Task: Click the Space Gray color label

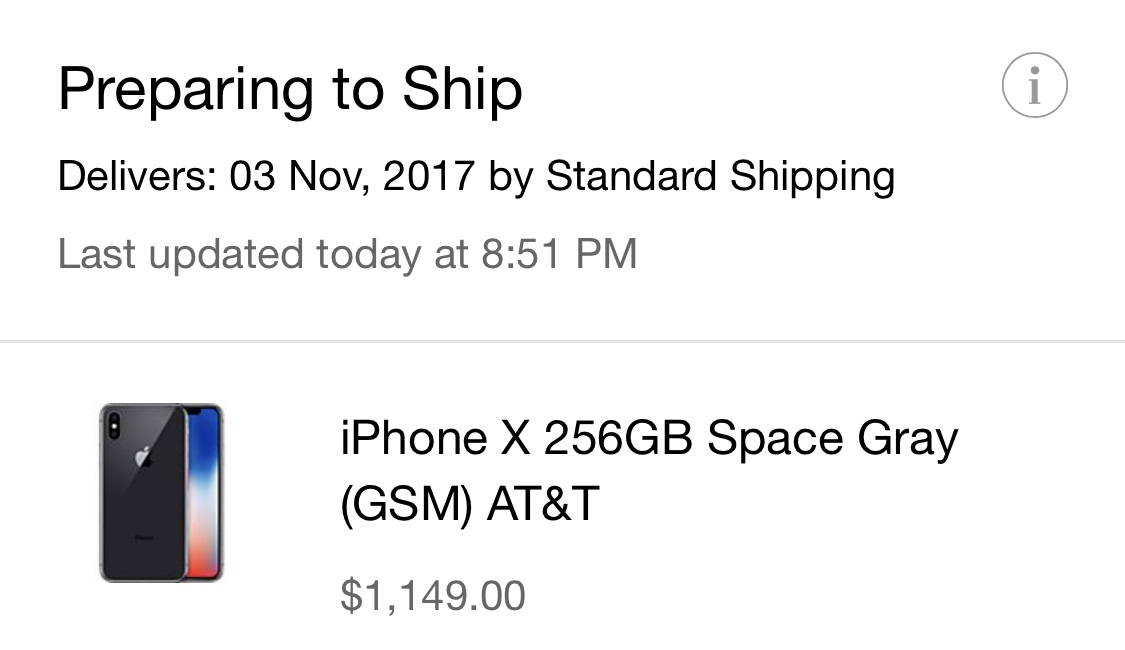Action: pyautogui.click(x=832, y=439)
